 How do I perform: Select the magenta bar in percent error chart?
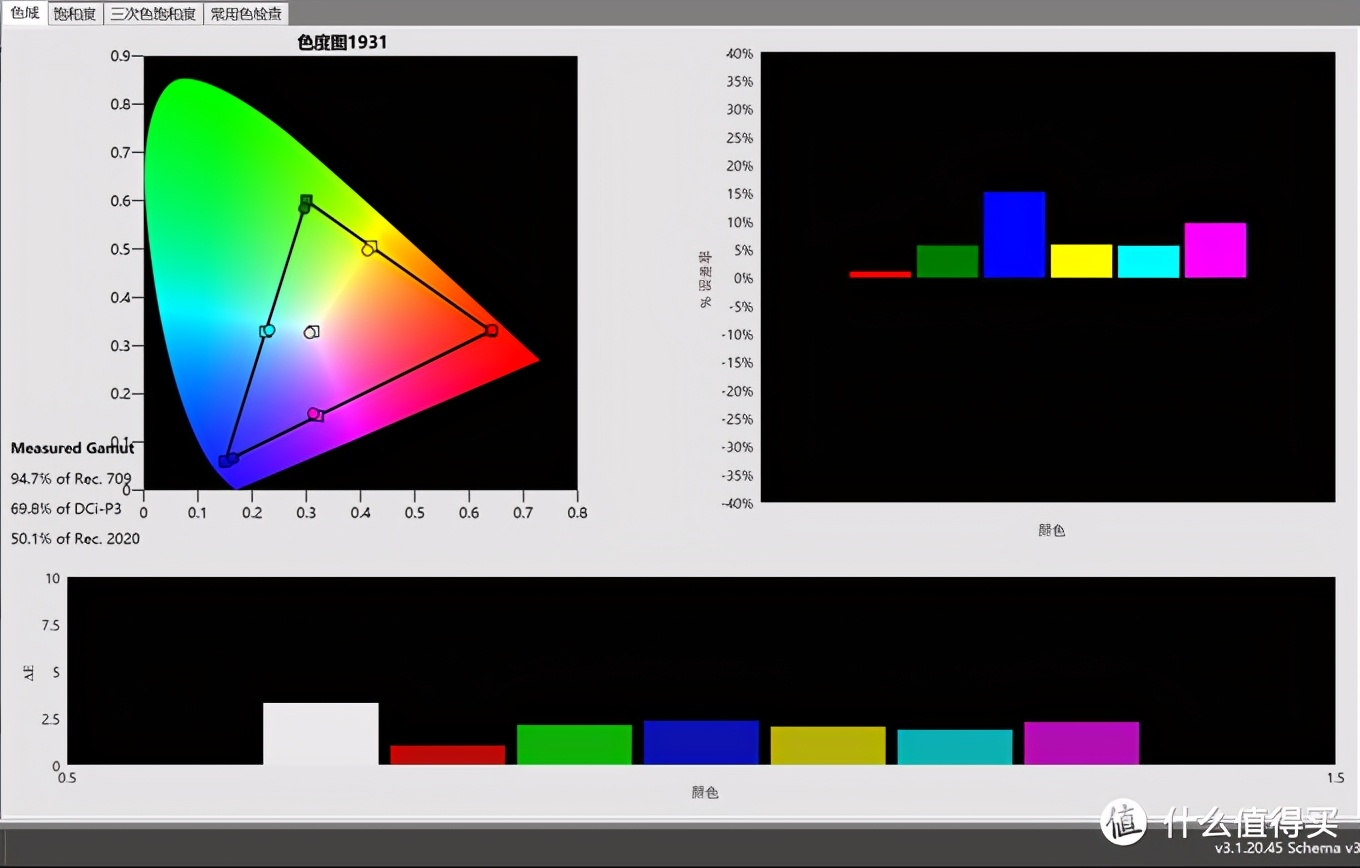(x=1215, y=250)
